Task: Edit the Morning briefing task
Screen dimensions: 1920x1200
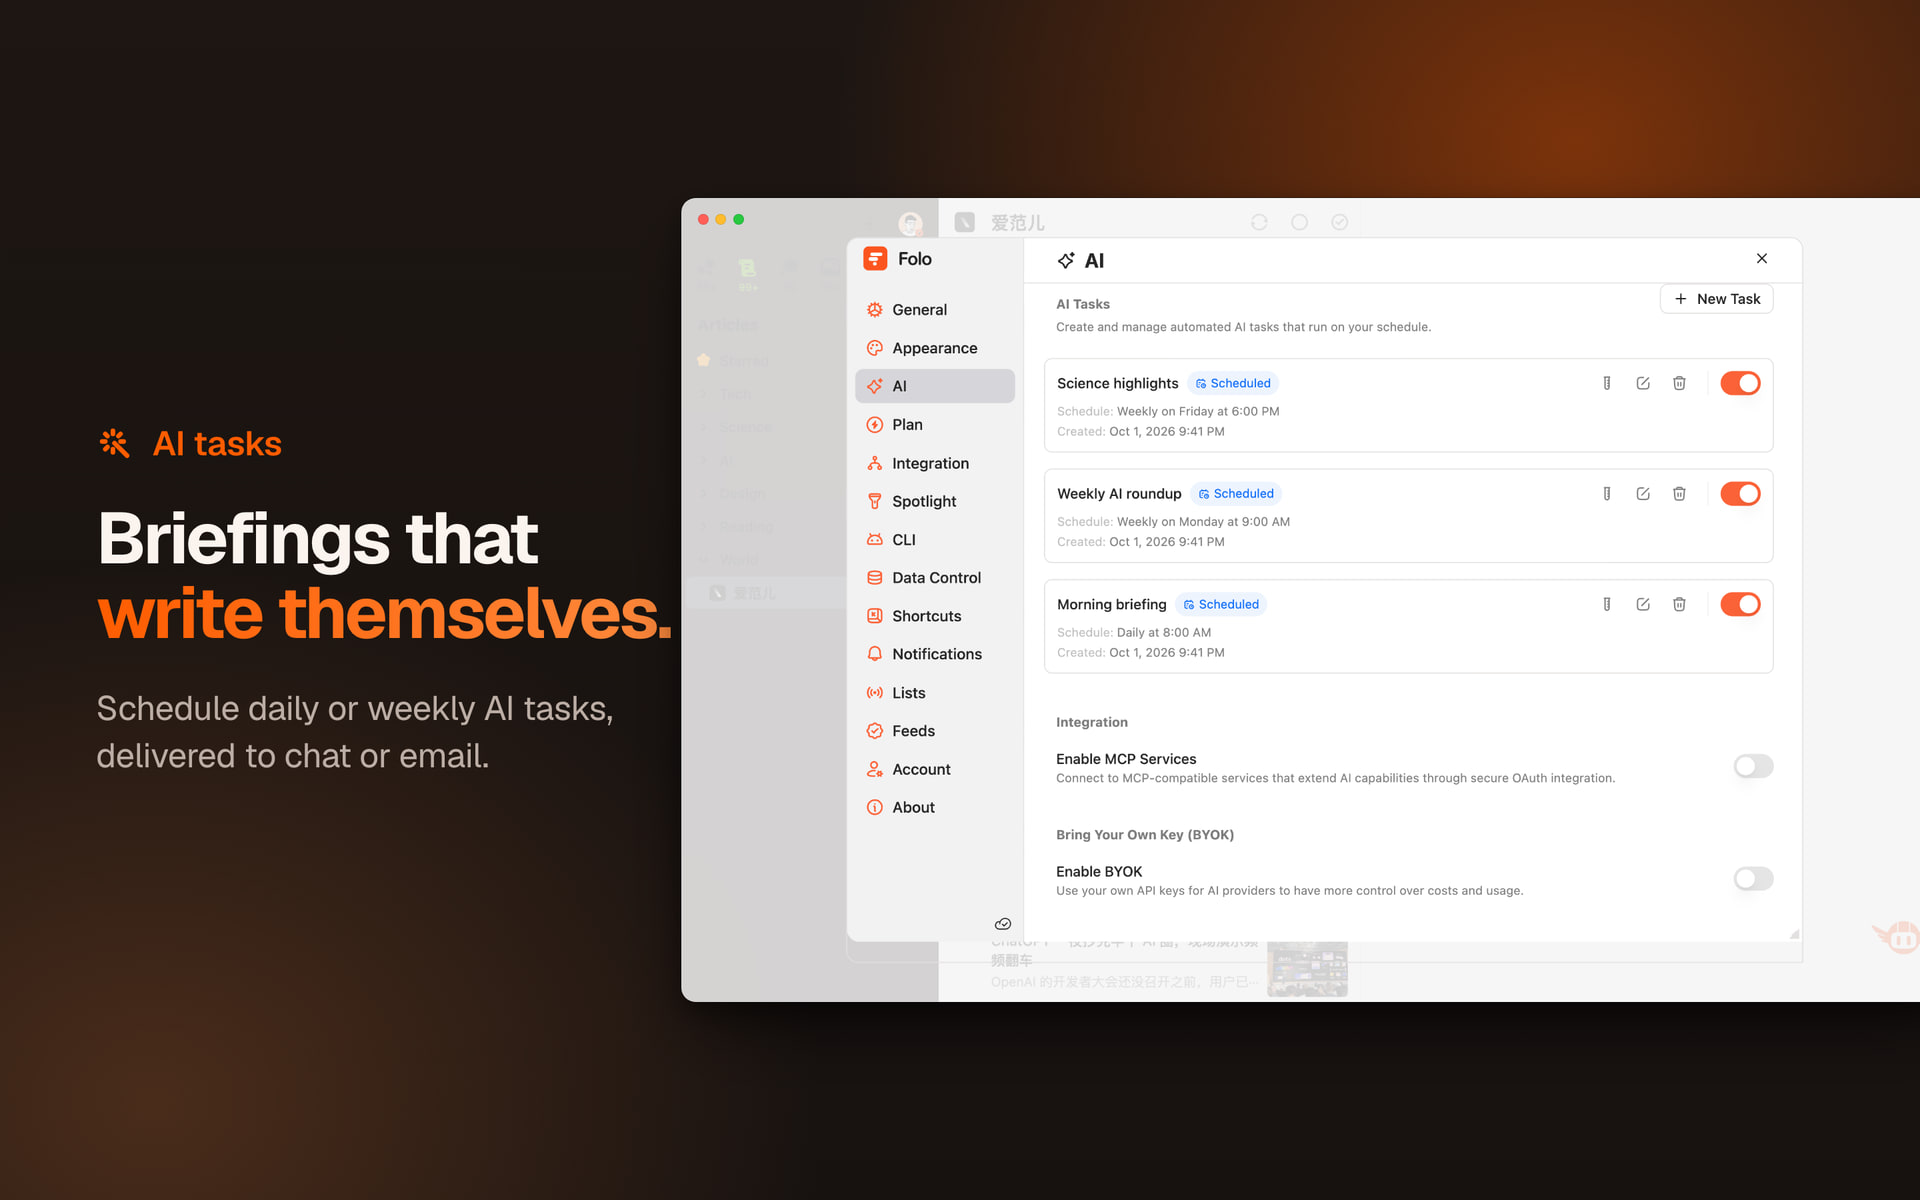Action: (1643, 604)
